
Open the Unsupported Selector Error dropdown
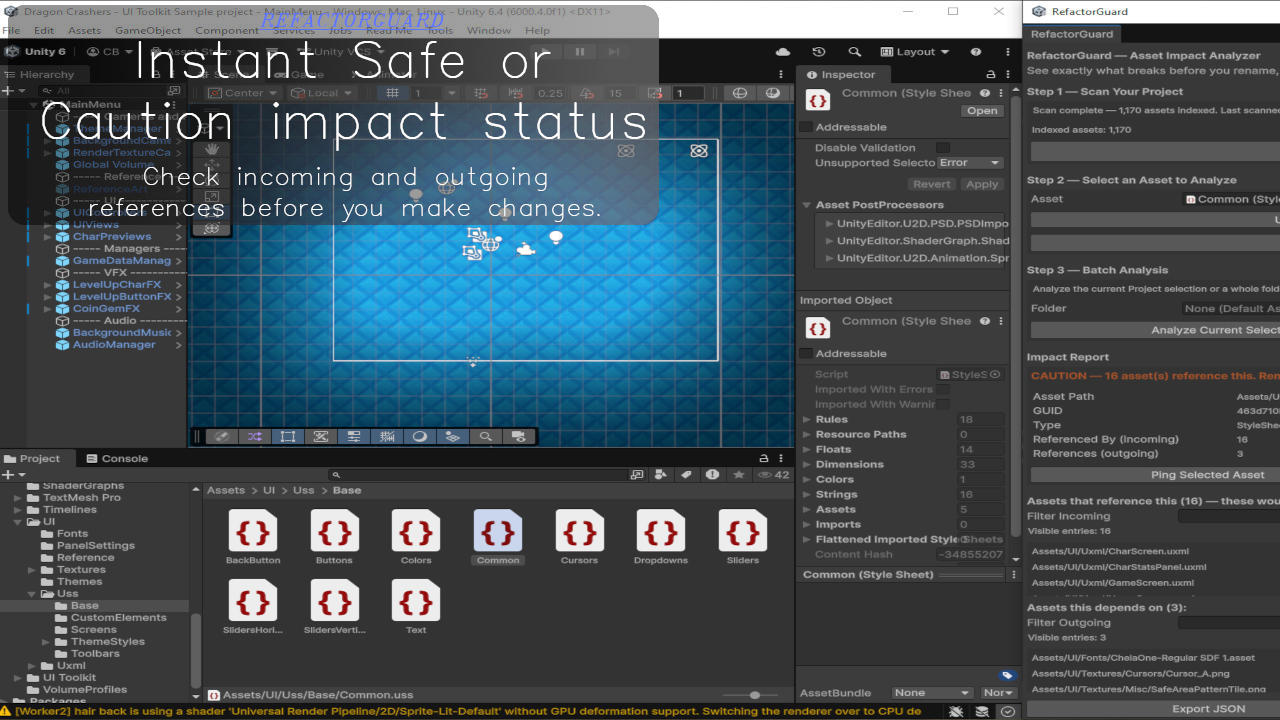coord(969,163)
